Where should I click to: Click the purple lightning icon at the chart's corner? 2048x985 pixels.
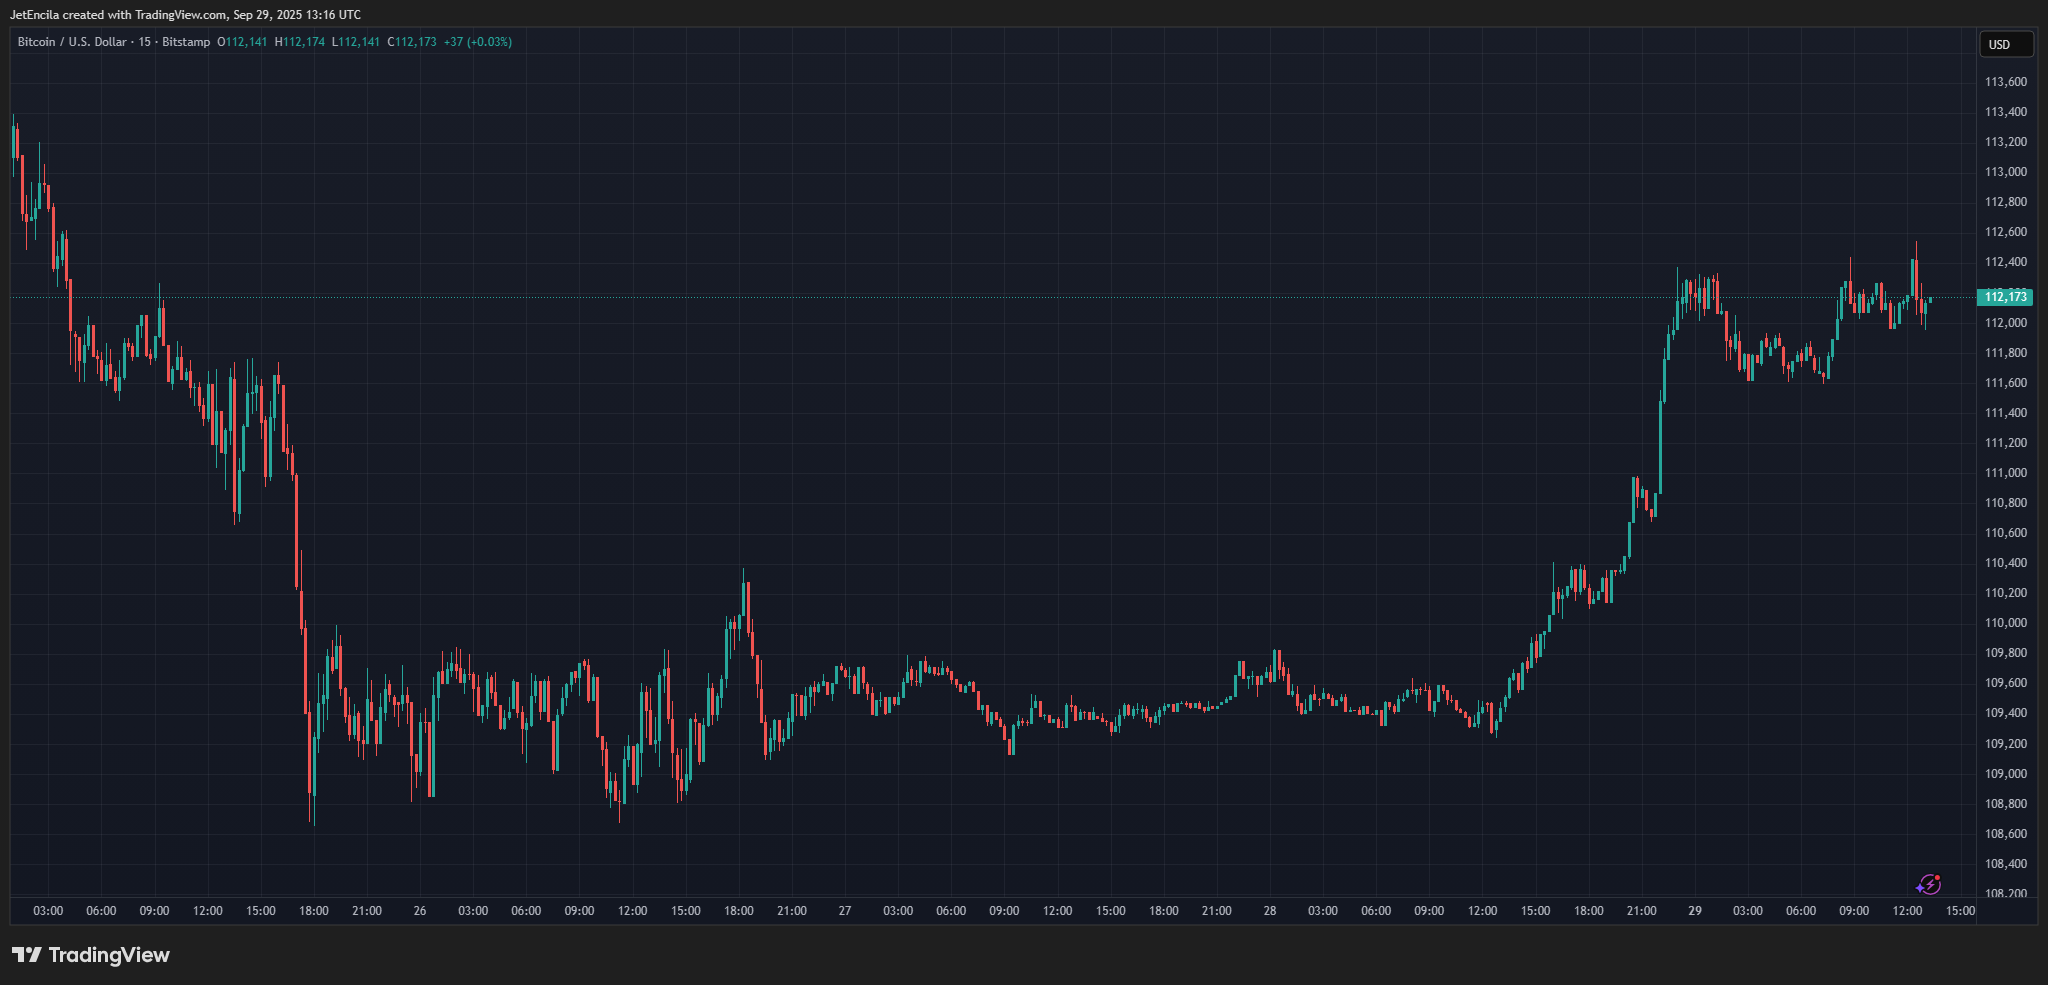coord(1929,884)
